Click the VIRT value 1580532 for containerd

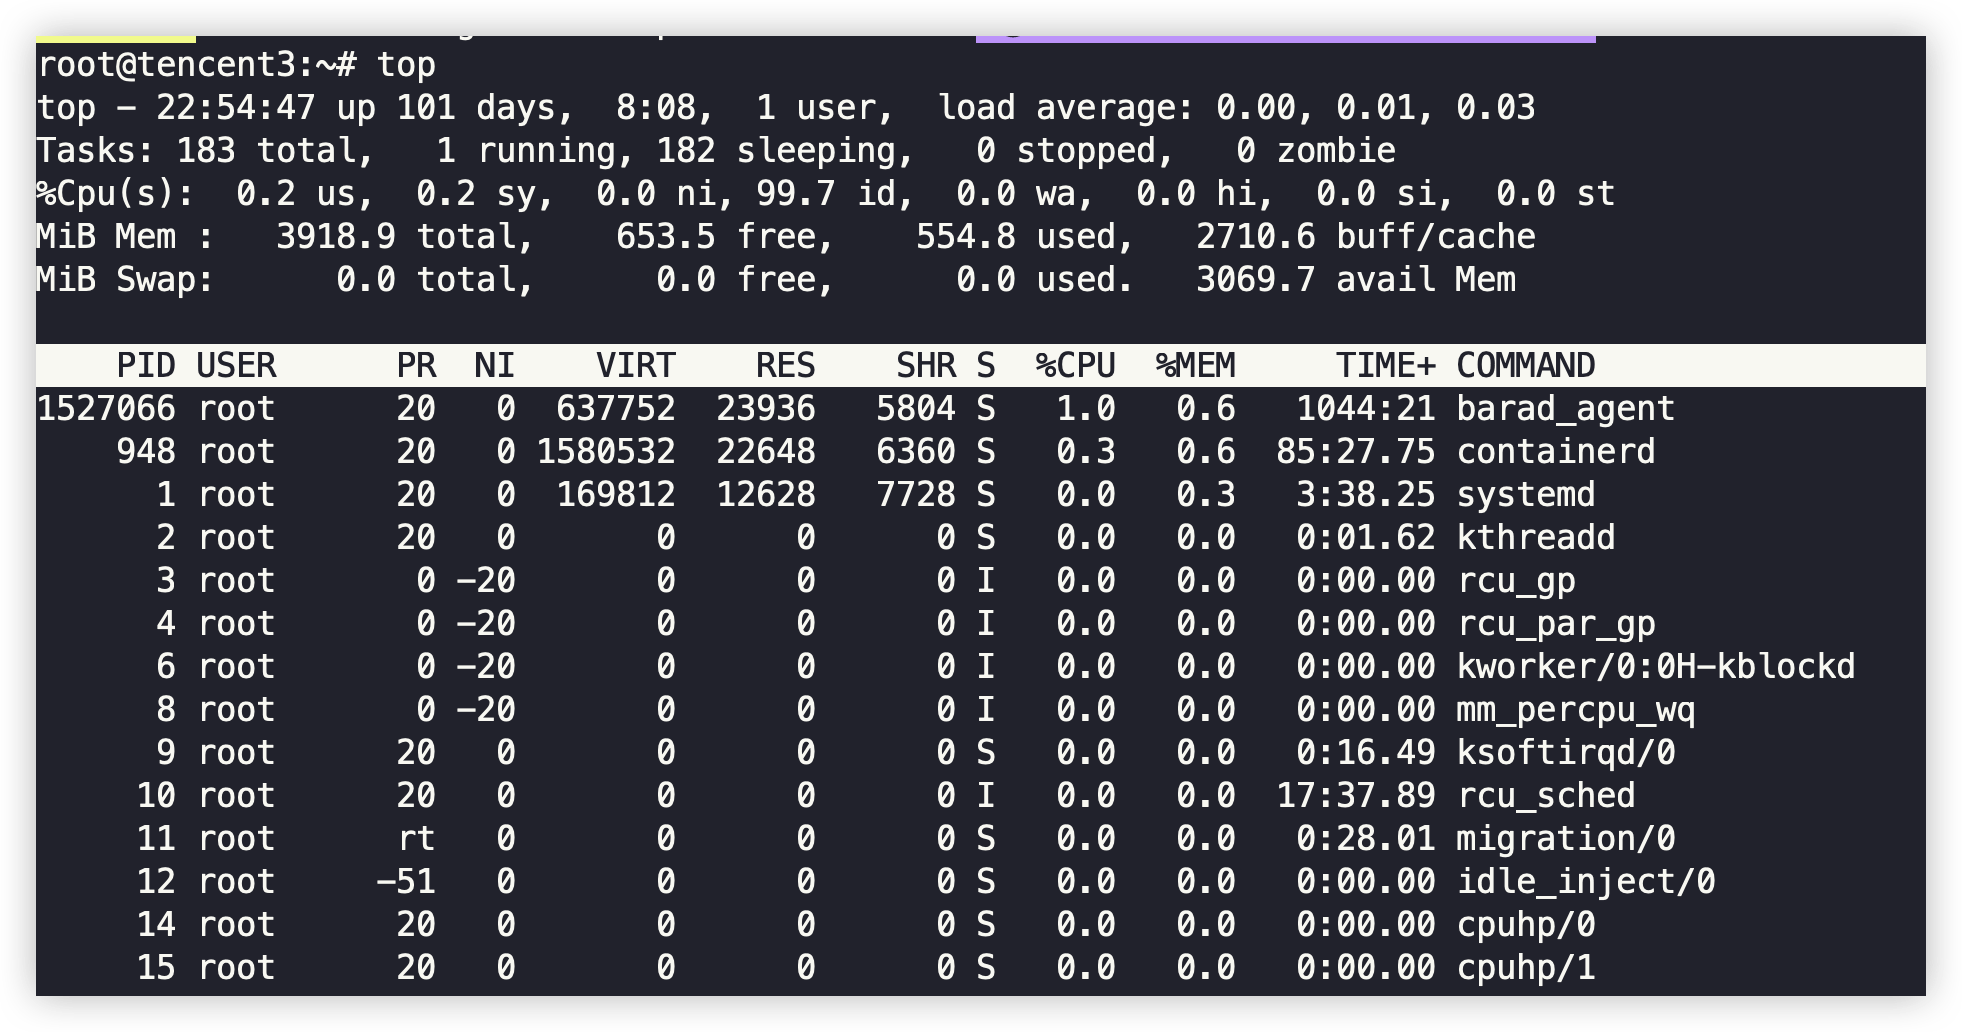[x=606, y=452]
